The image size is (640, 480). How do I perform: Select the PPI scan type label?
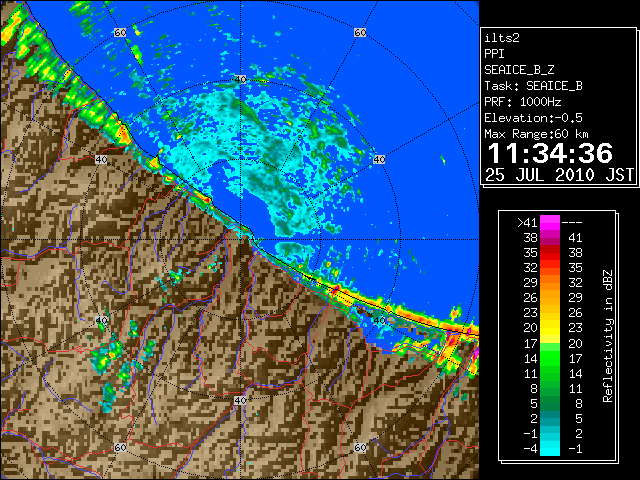pos(494,54)
